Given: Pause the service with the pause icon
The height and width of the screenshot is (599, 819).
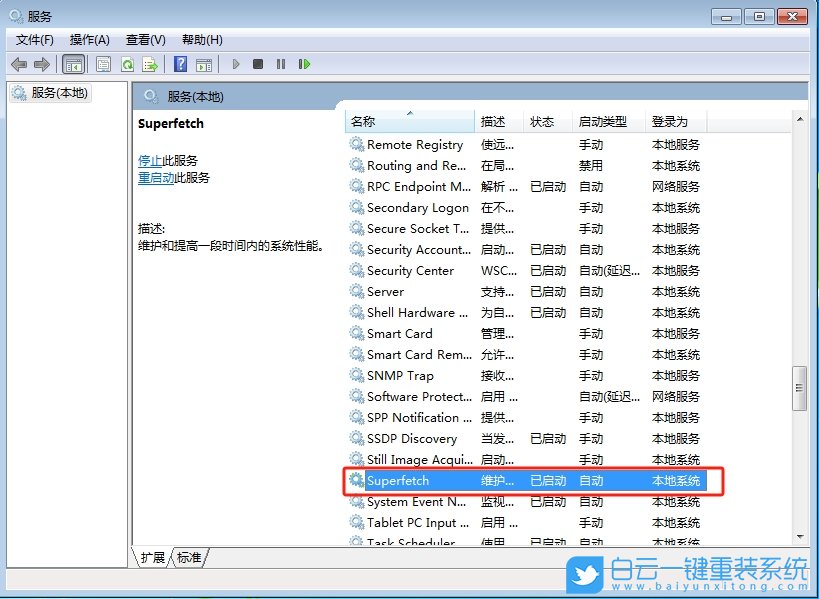Looking at the screenshot, I should click(283, 64).
